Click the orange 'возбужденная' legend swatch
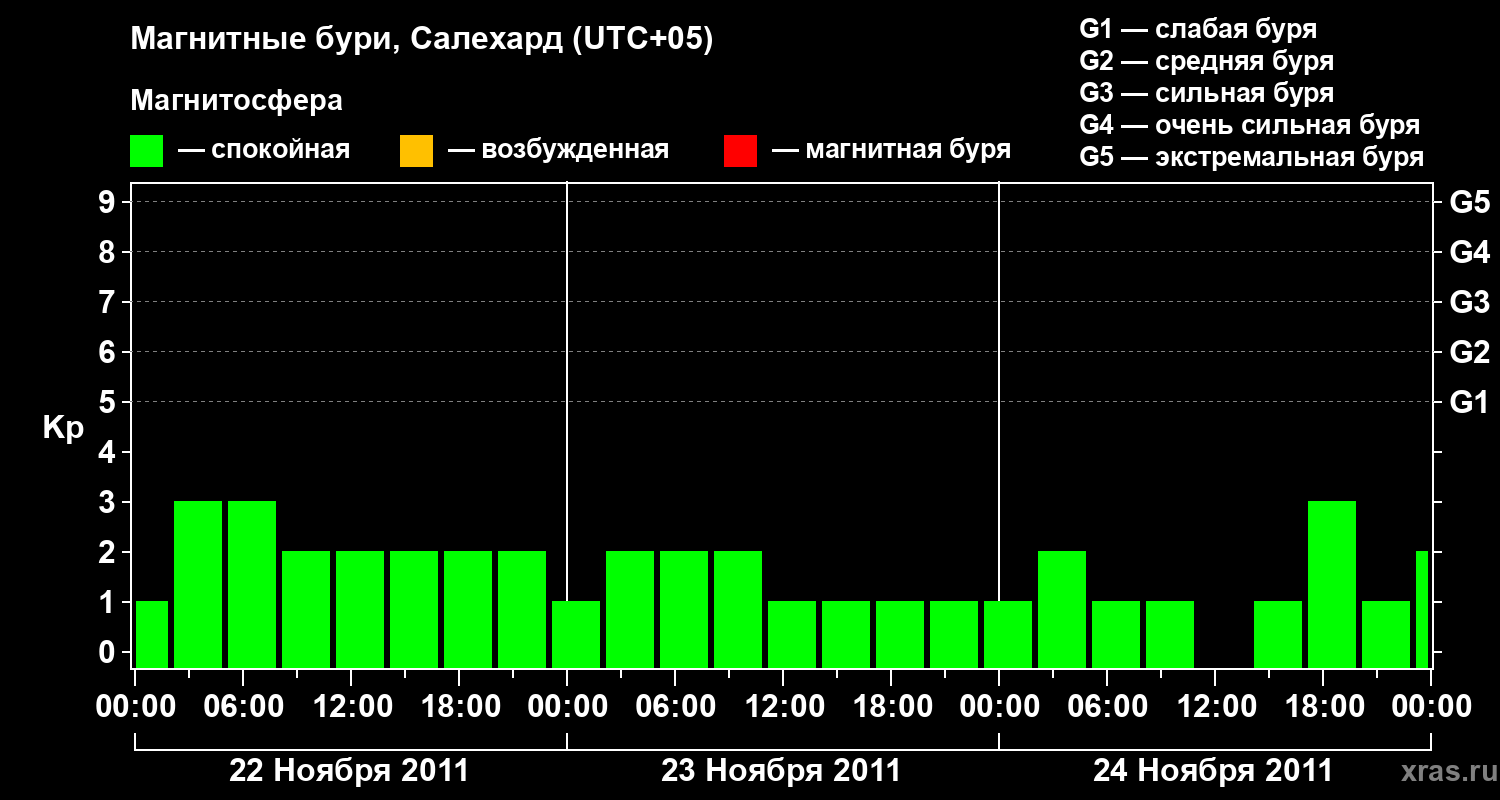1500x800 pixels. pyautogui.click(x=416, y=151)
